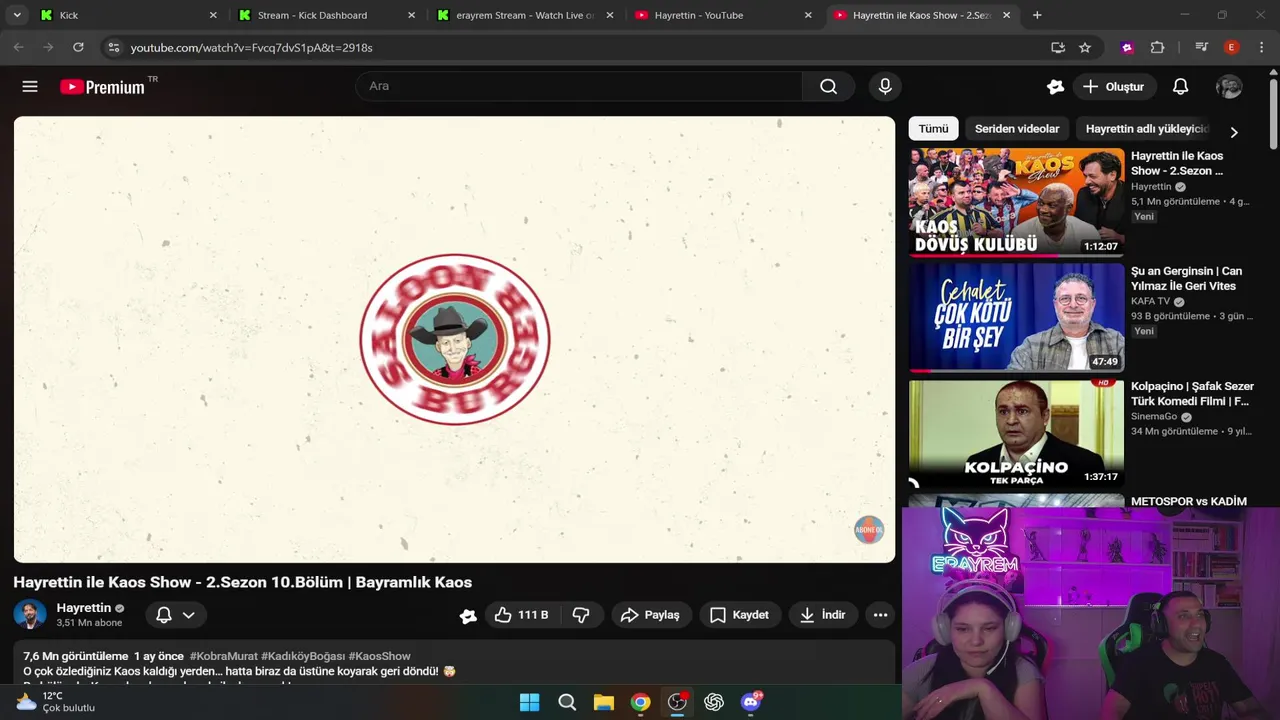Click the URL in the address bar
This screenshot has width=1280, height=720.
coord(251,47)
